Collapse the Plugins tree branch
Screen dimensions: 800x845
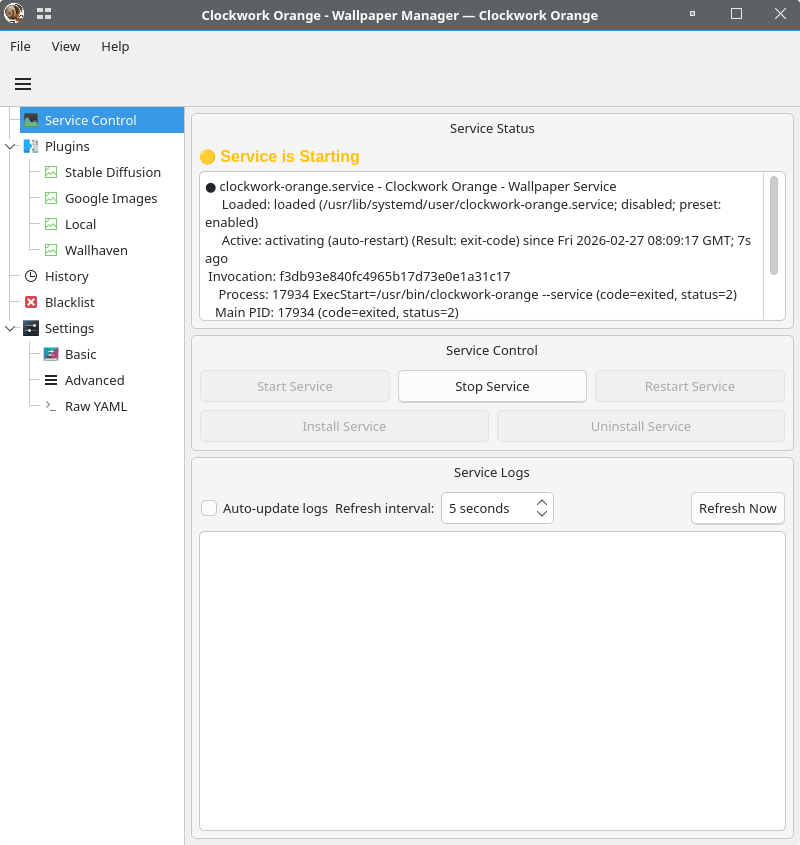click(11, 146)
